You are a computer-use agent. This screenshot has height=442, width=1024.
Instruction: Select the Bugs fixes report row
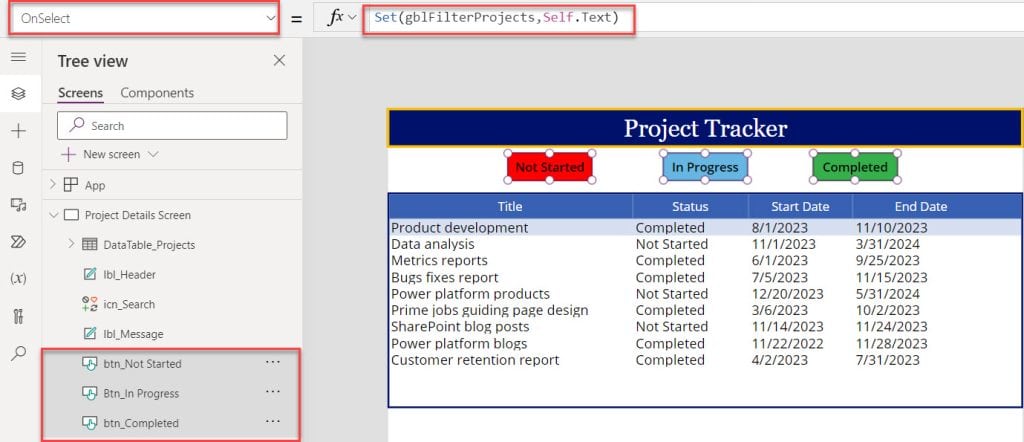click(445, 277)
